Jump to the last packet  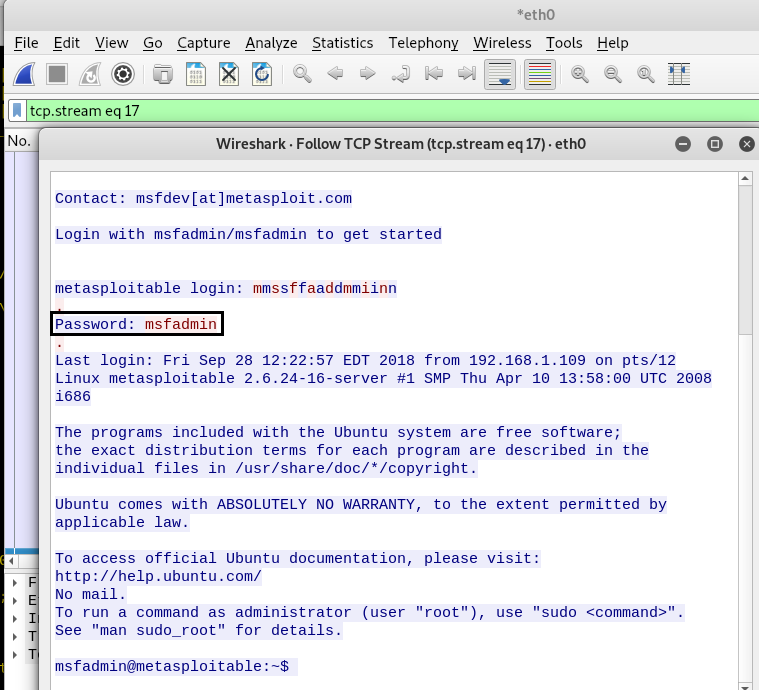pyautogui.click(x=467, y=74)
